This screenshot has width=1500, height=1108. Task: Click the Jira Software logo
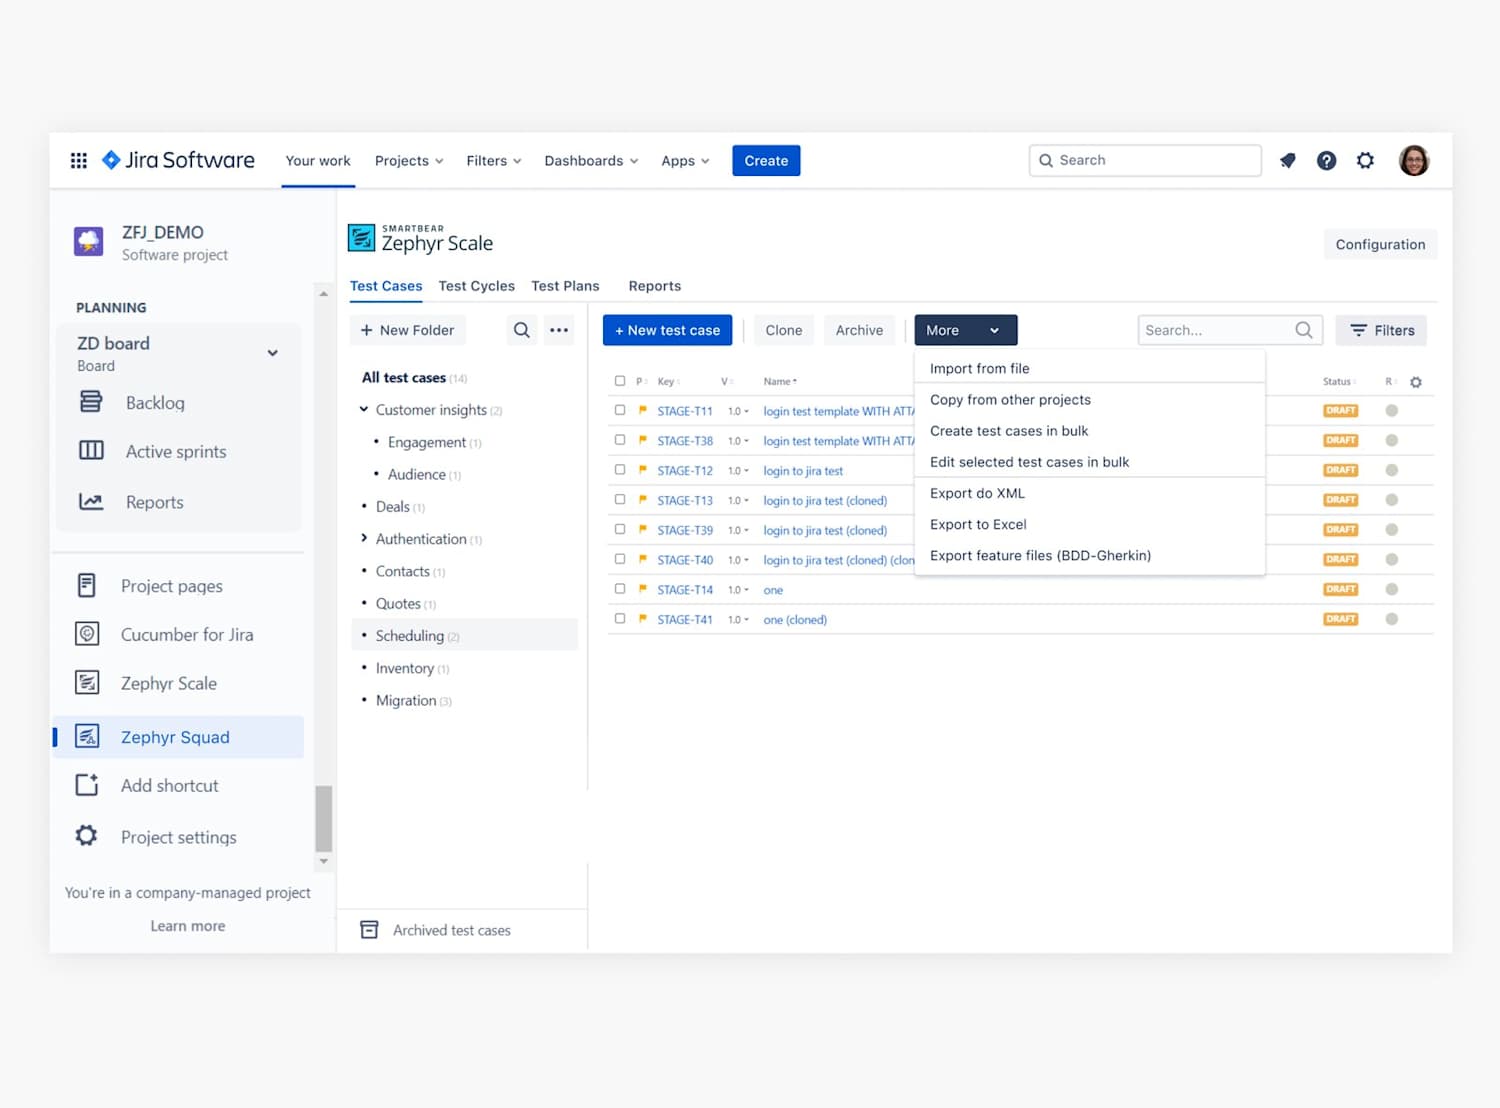[179, 160]
